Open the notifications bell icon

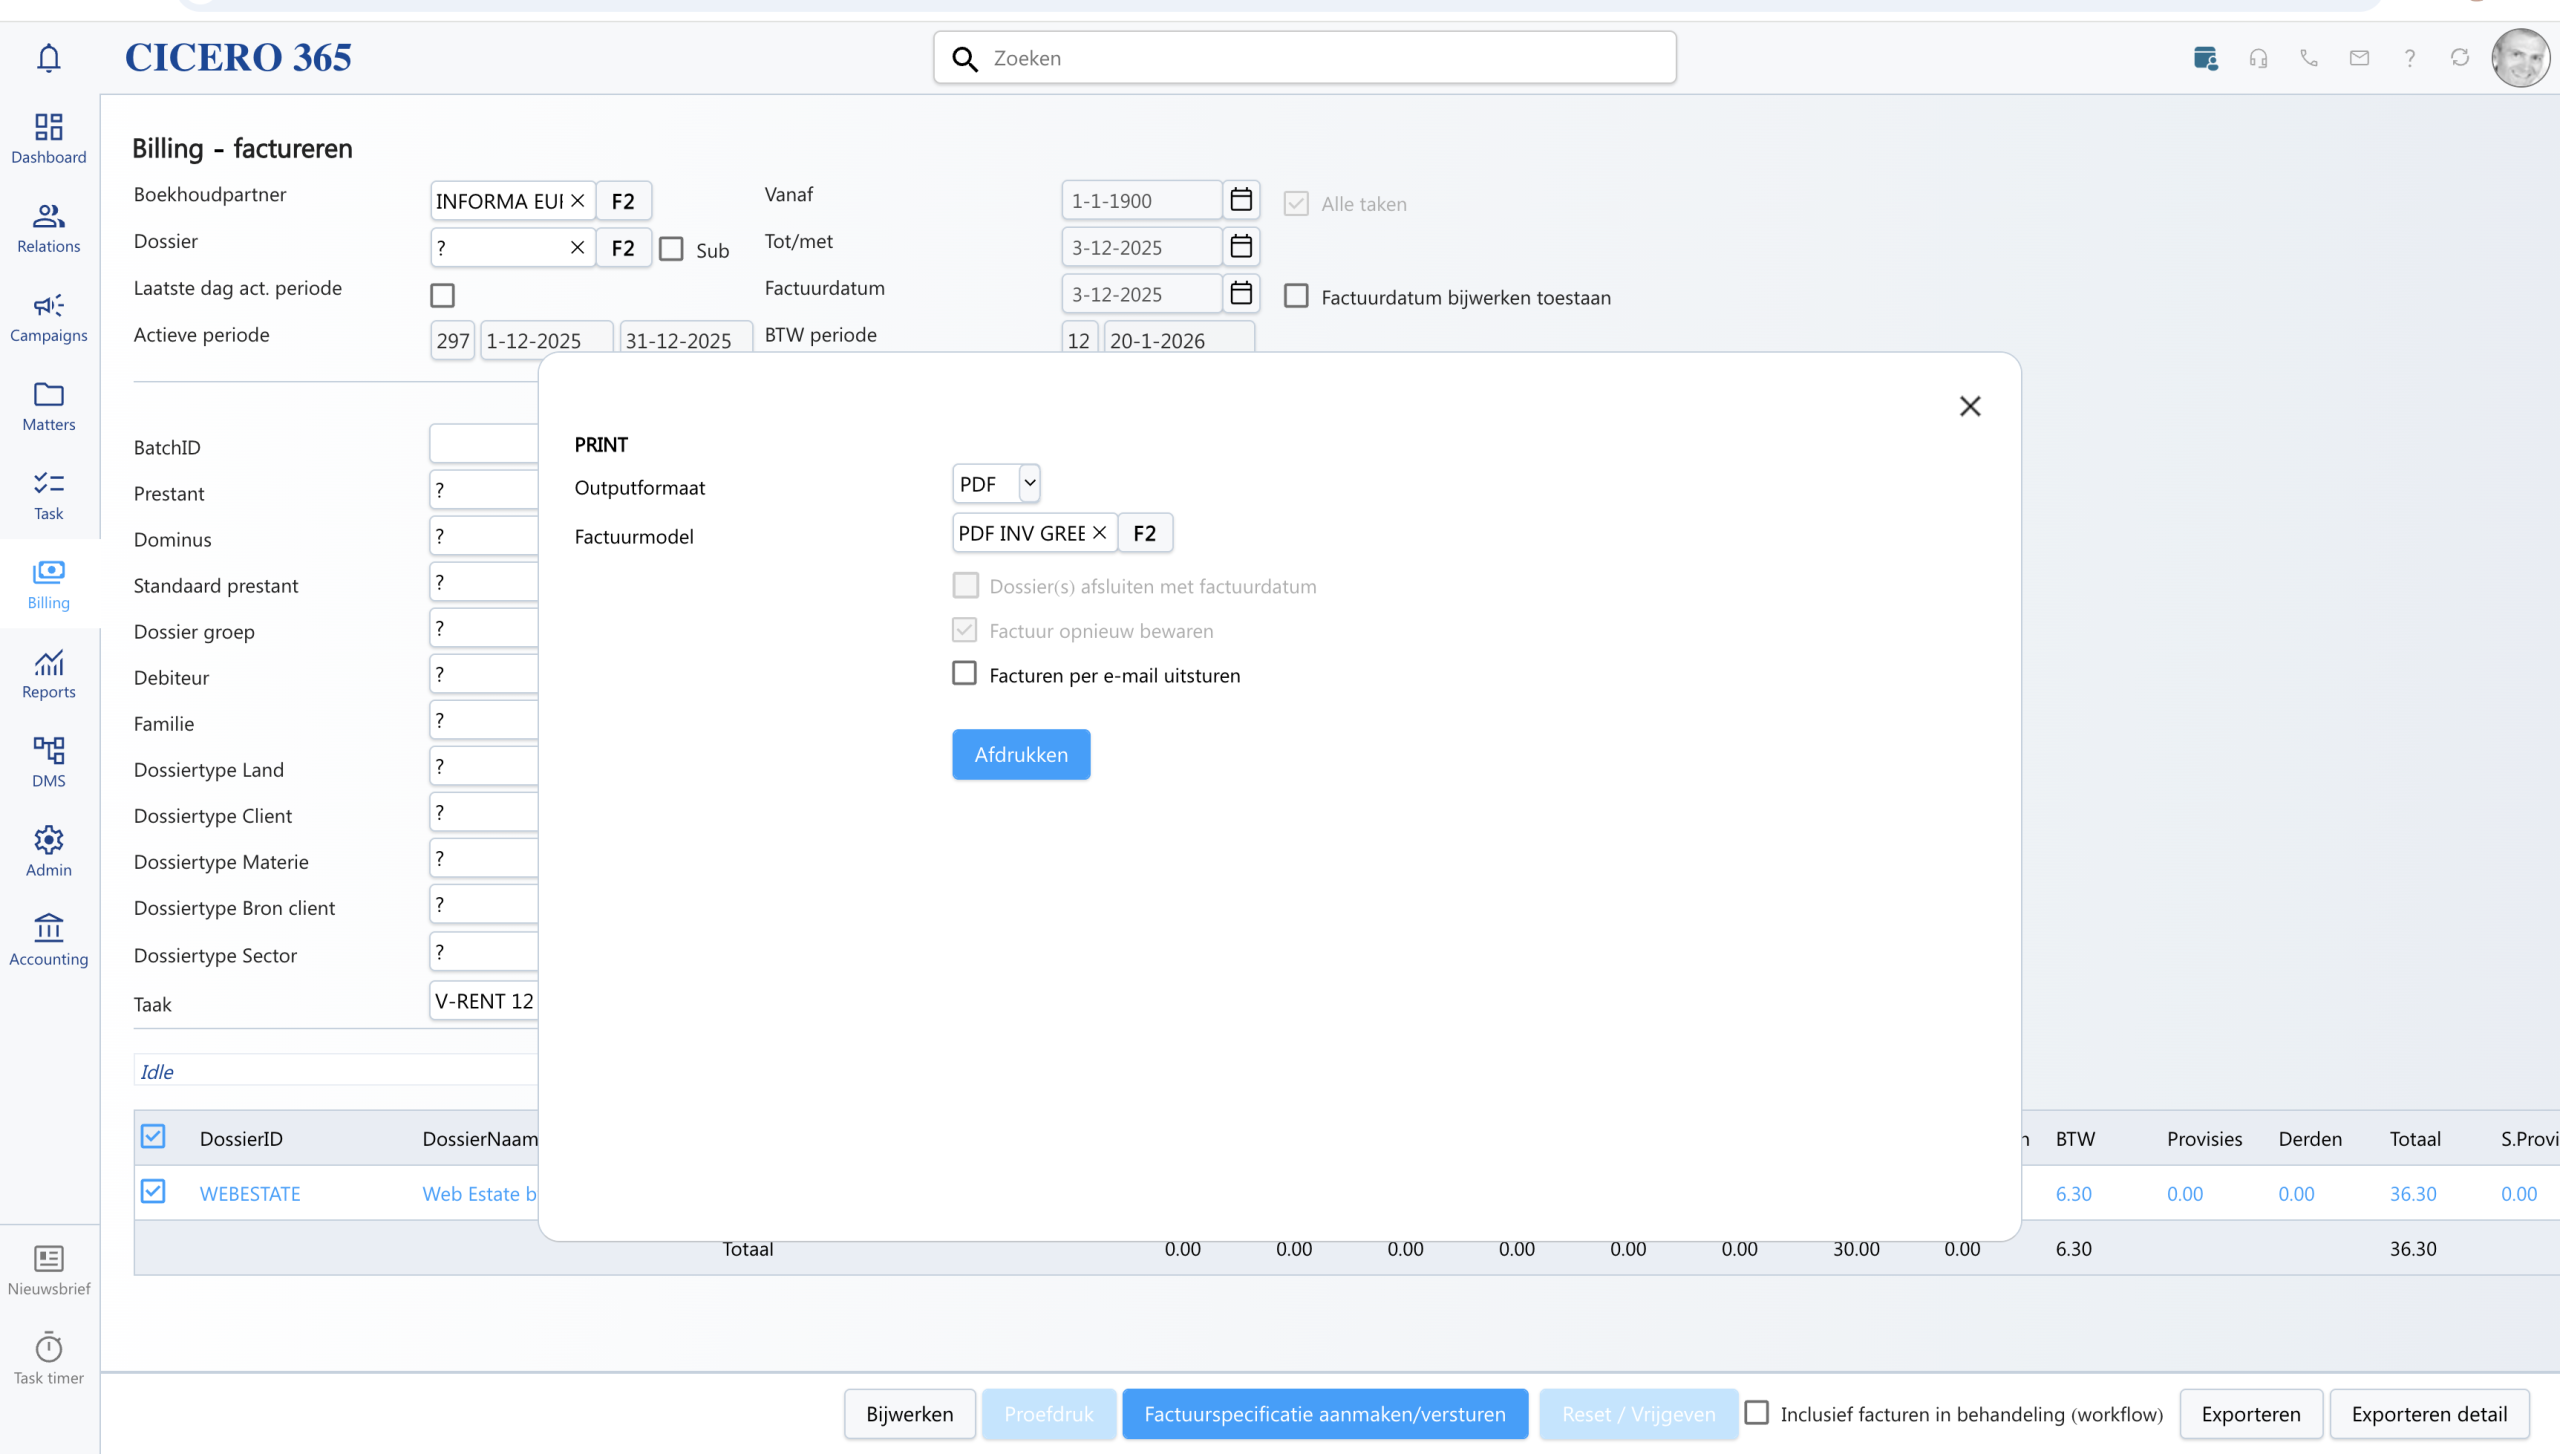point(48,58)
